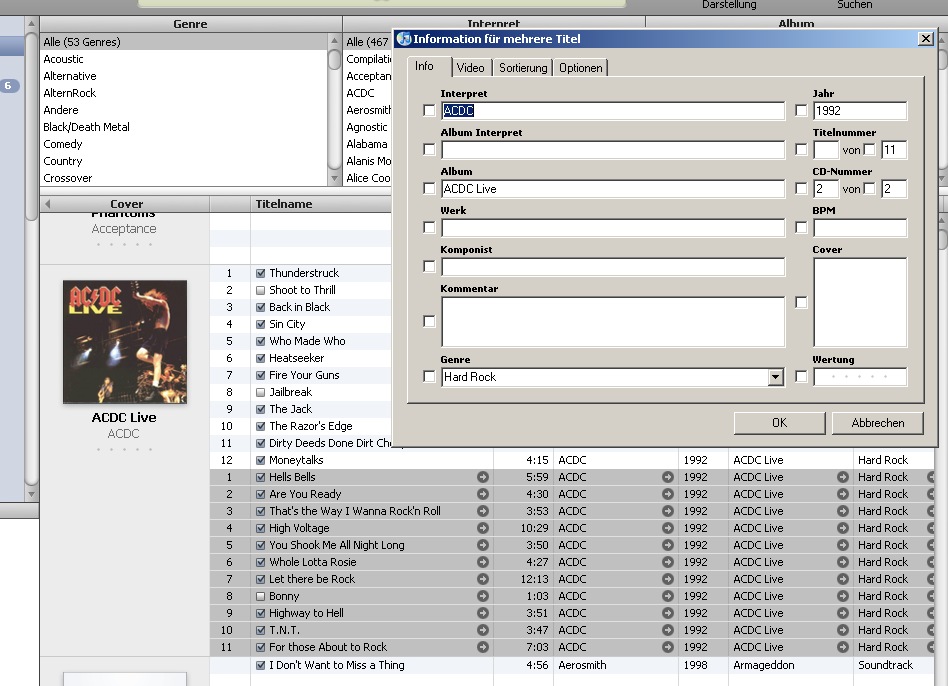Image resolution: width=948 pixels, height=686 pixels.
Task: Click arrow icon beside Highway to Hell title
Action: tap(482, 613)
